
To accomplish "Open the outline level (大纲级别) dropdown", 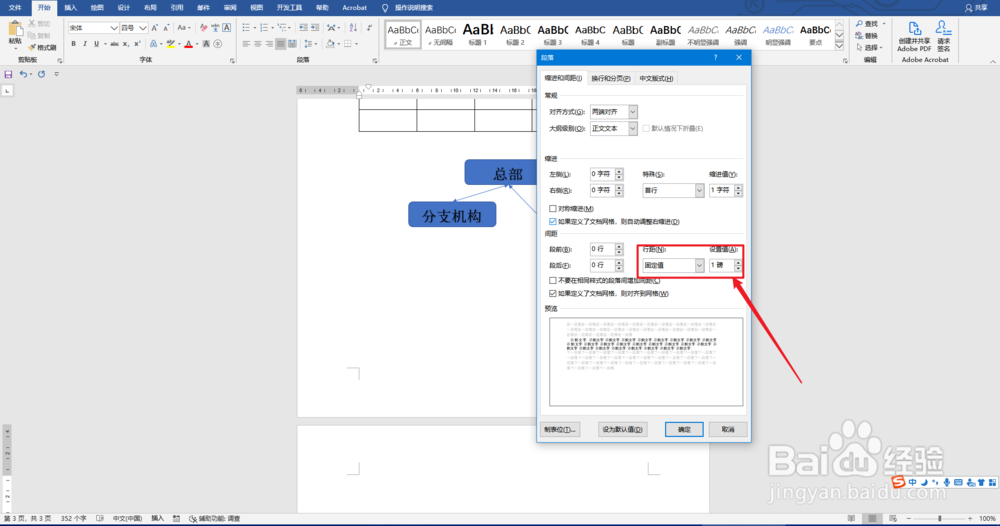I will coord(633,128).
